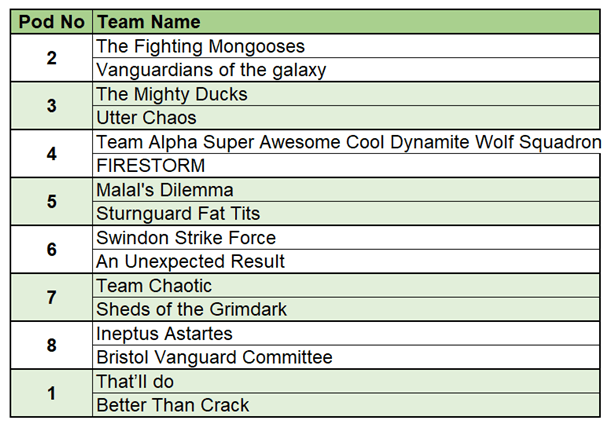Image resolution: width=614 pixels, height=427 pixels.
Task: Click An Unexpected Result cell
Action: 191,262
